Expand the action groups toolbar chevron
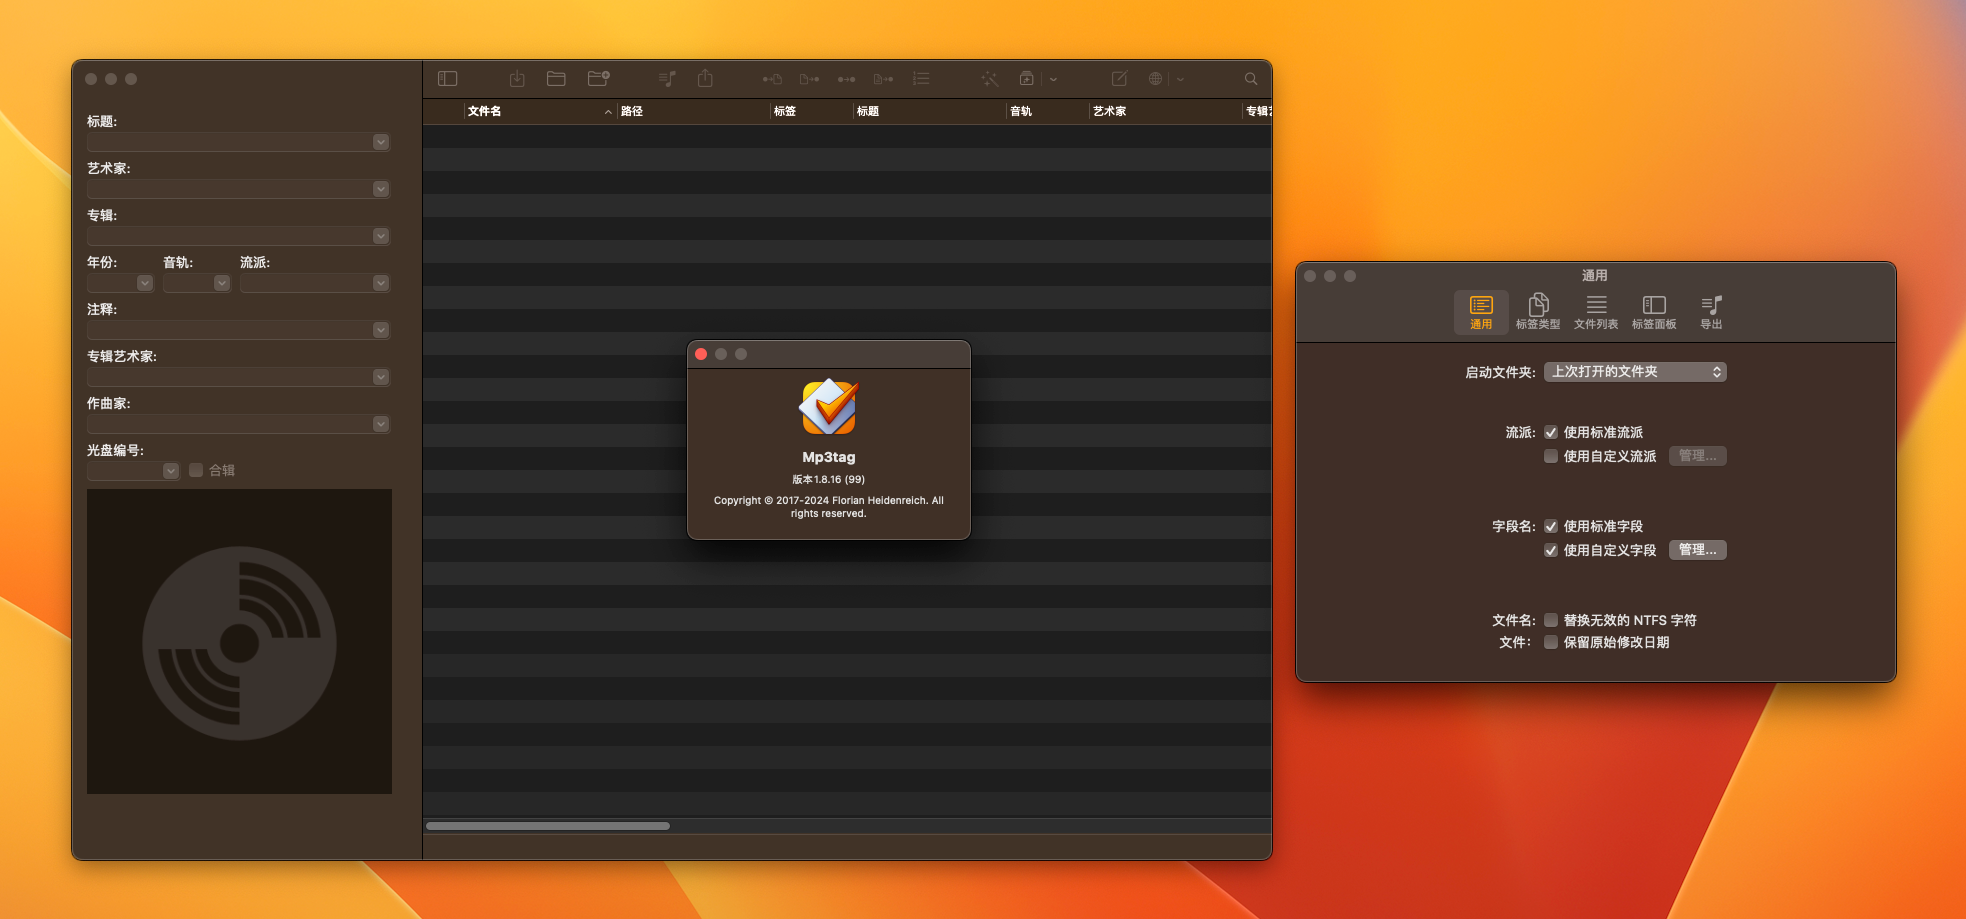This screenshot has width=1966, height=919. click(1053, 79)
